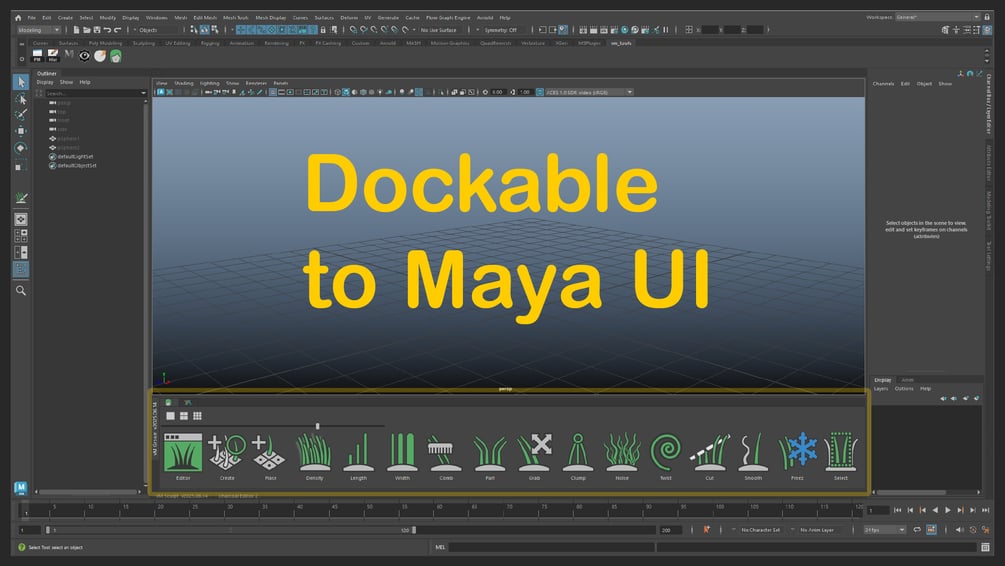Set icon layout to medium grid view
1005x566 pixels.
[x=184, y=416]
